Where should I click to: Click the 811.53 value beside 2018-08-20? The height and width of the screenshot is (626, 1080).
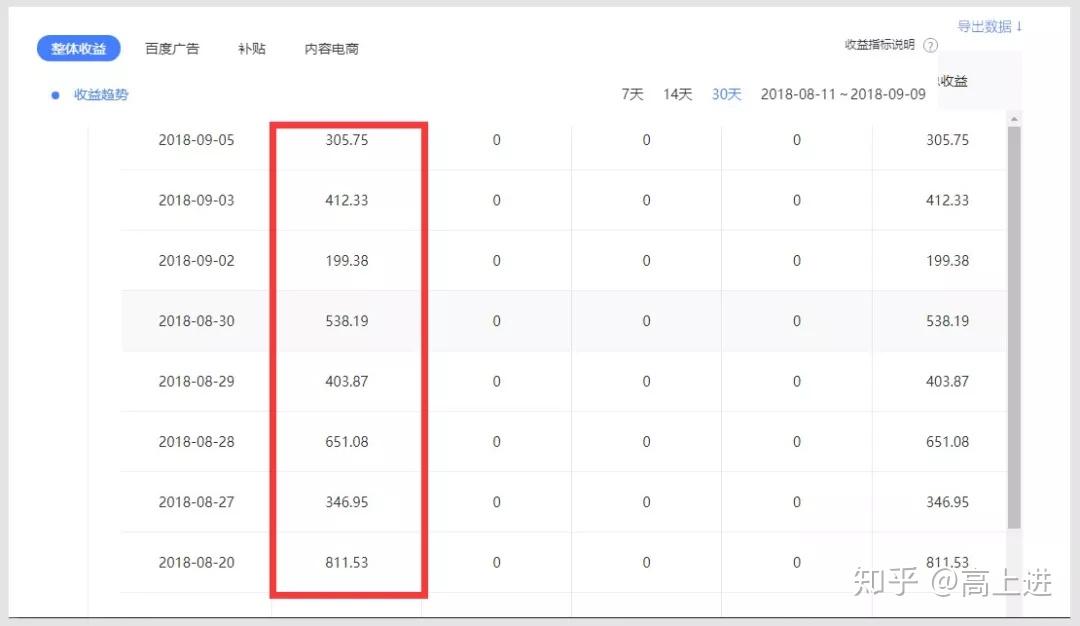point(346,563)
